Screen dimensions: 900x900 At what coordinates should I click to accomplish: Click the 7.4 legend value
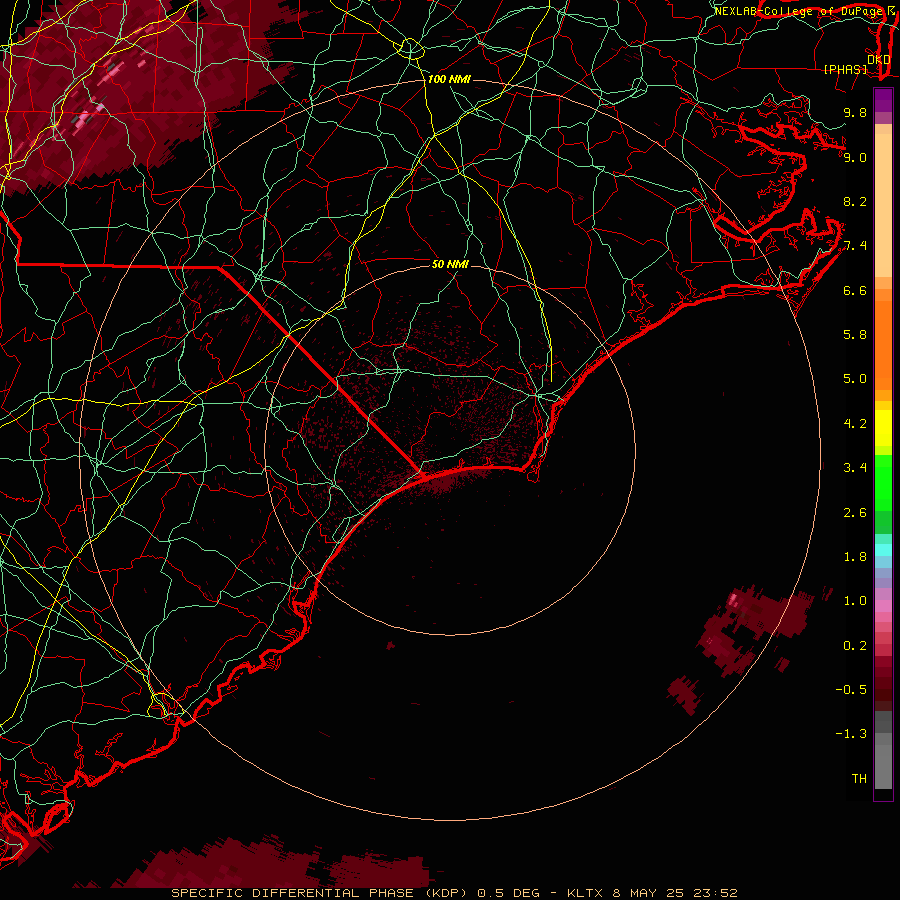click(855, 246)
